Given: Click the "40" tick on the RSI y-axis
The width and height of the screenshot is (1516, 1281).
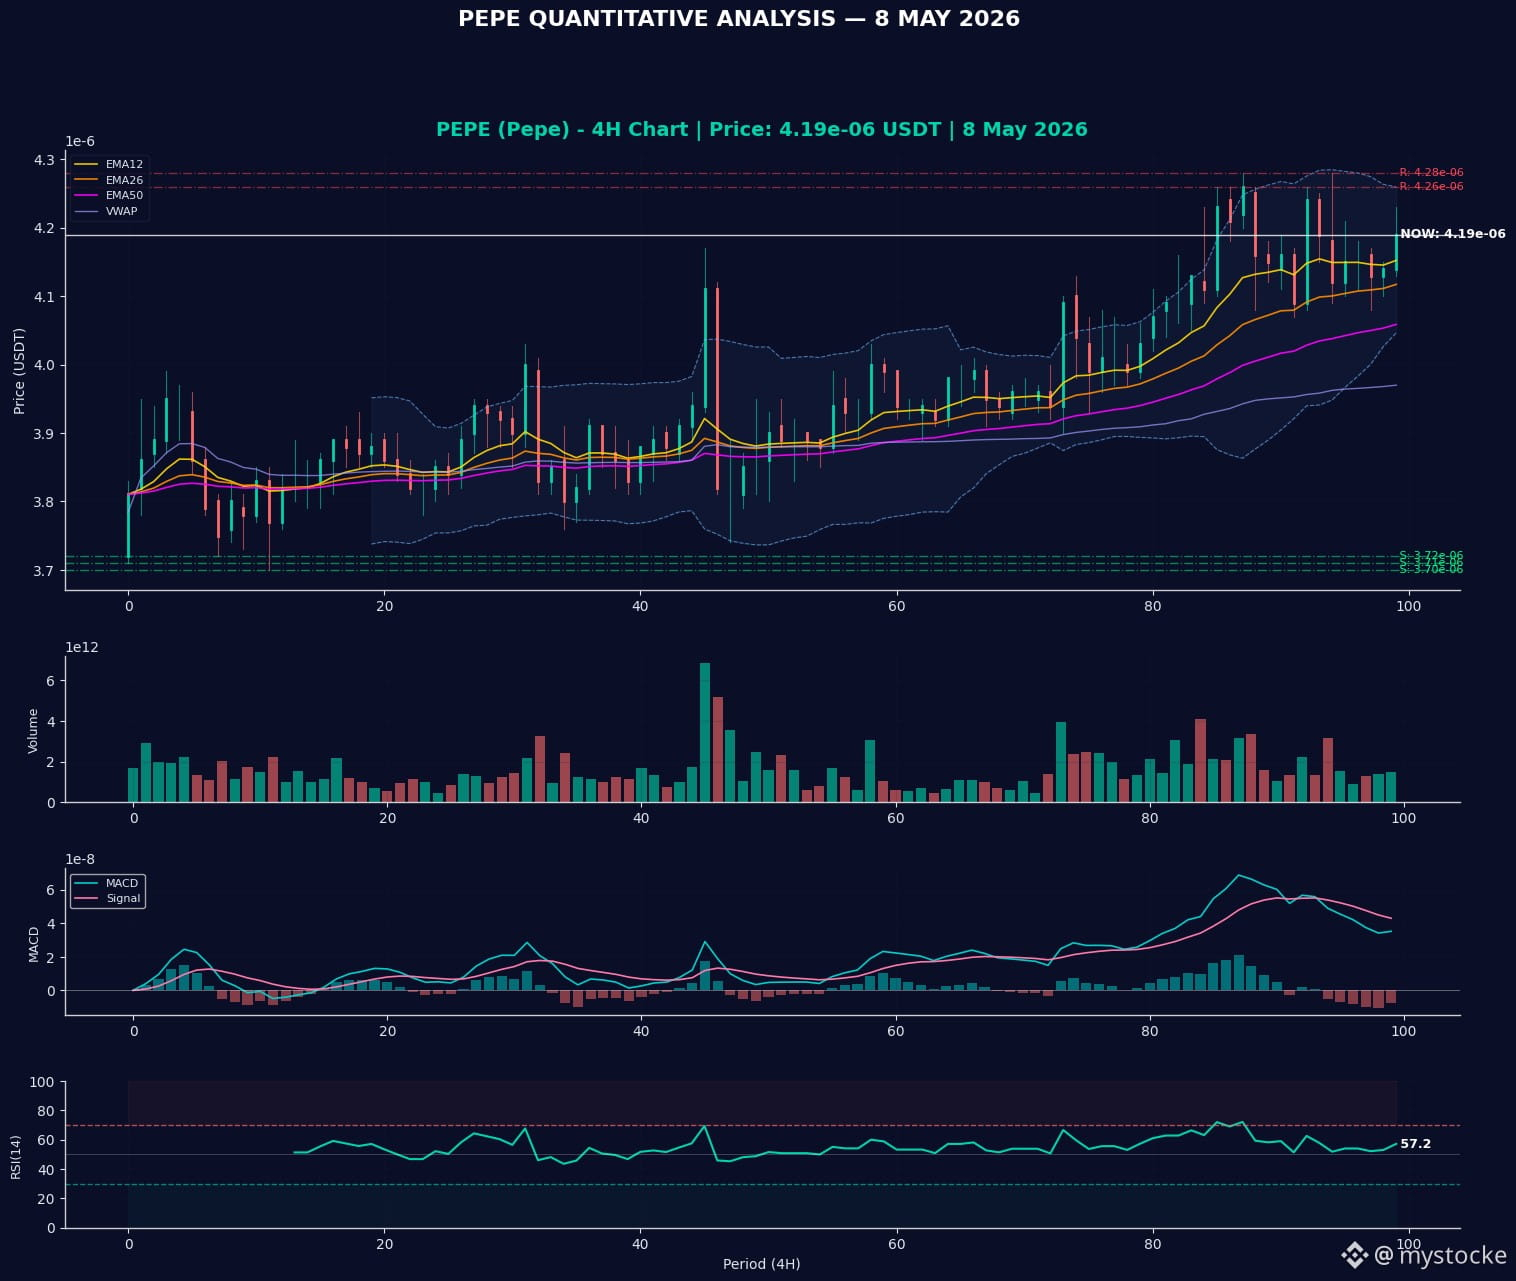Looking at the screenshot, I should point(46,1170).
